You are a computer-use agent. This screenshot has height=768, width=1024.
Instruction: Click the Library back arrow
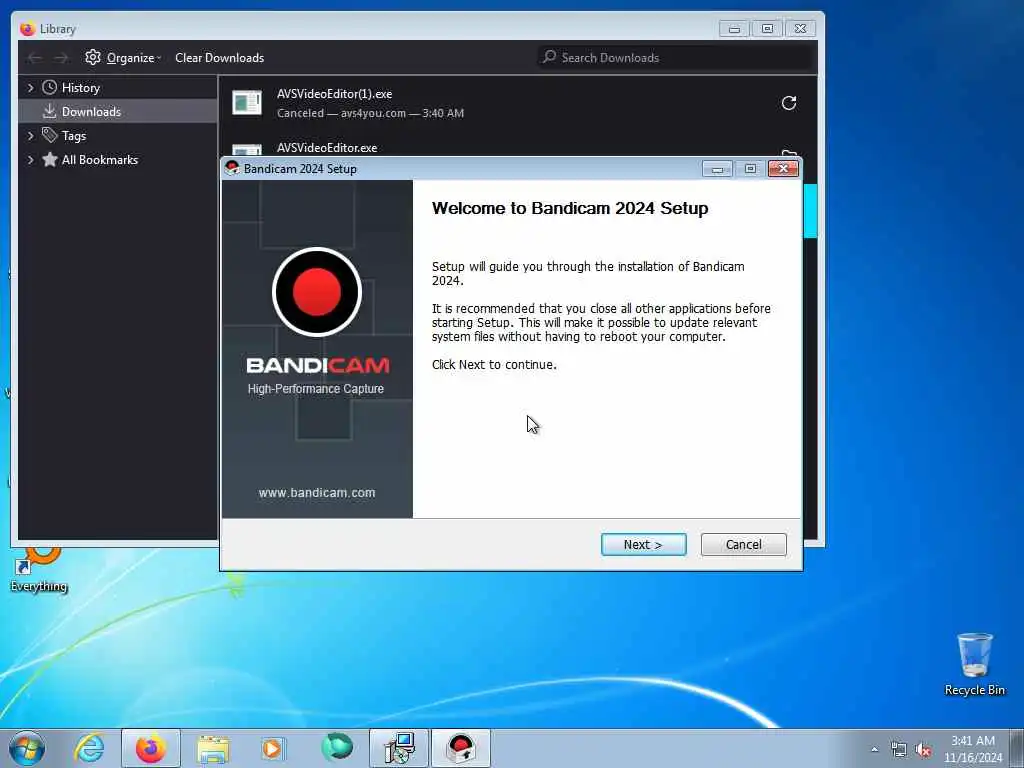(35, 57)
